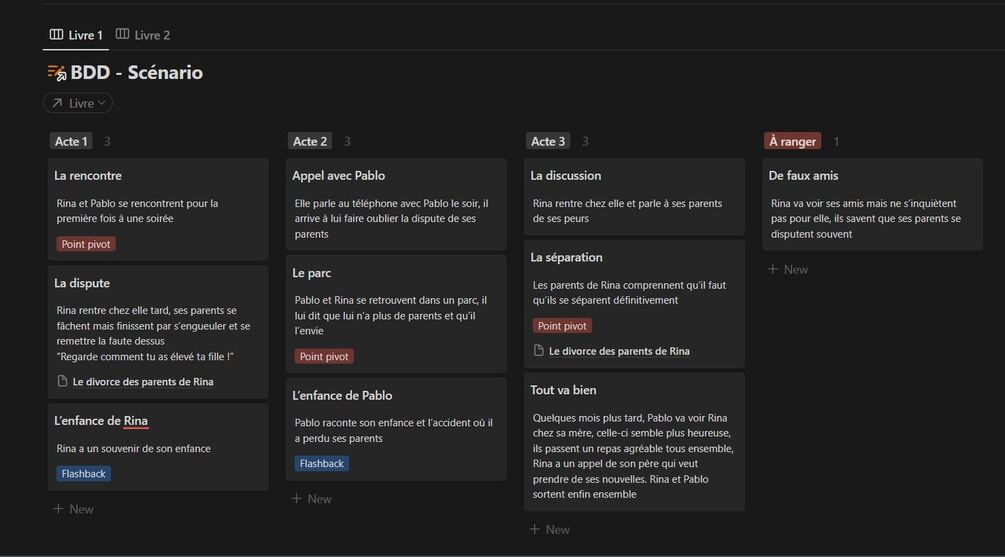Click the plus icon under À ranger column

[x=772, y=269]
